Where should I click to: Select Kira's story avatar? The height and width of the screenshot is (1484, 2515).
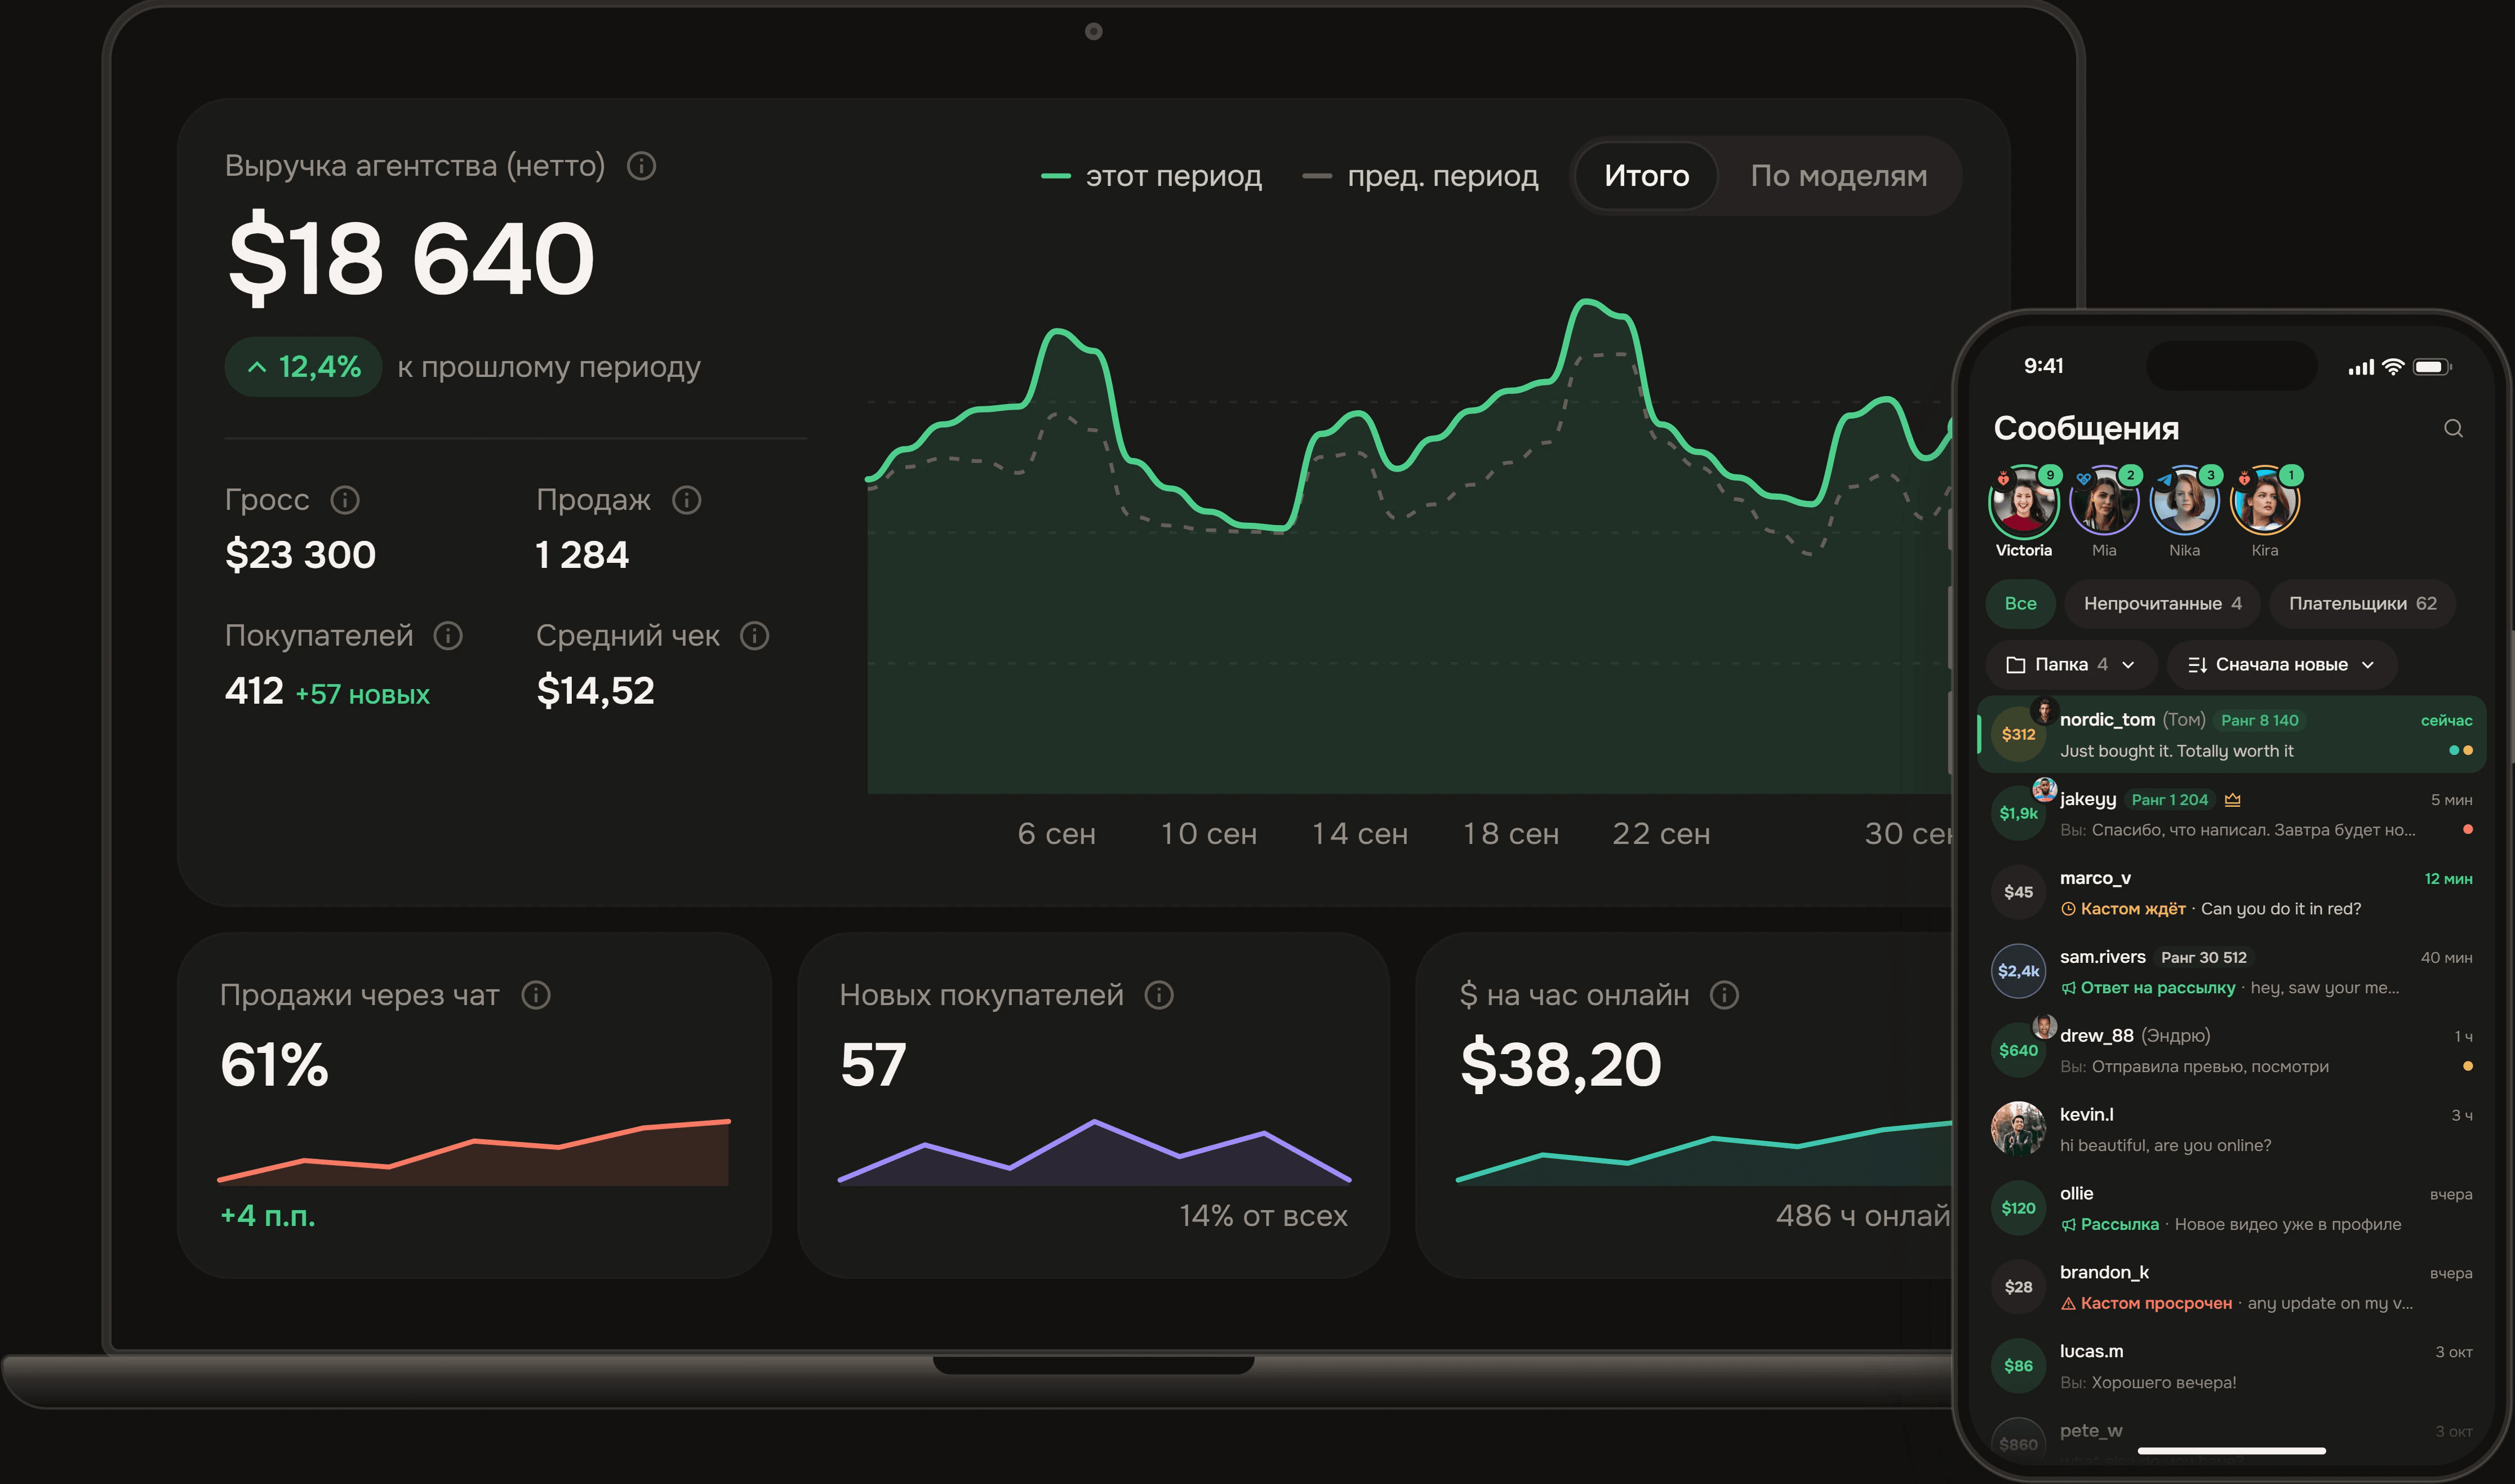(2265, 502)
